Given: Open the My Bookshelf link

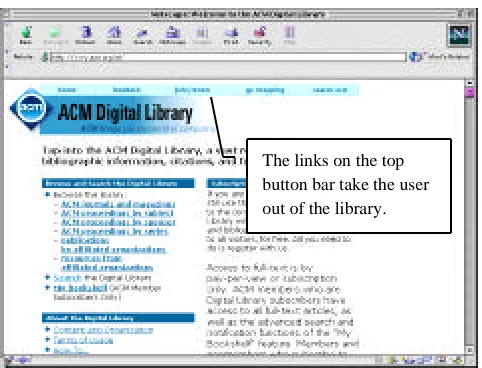Looking at the screenshot, I should (x=80, y=288).
